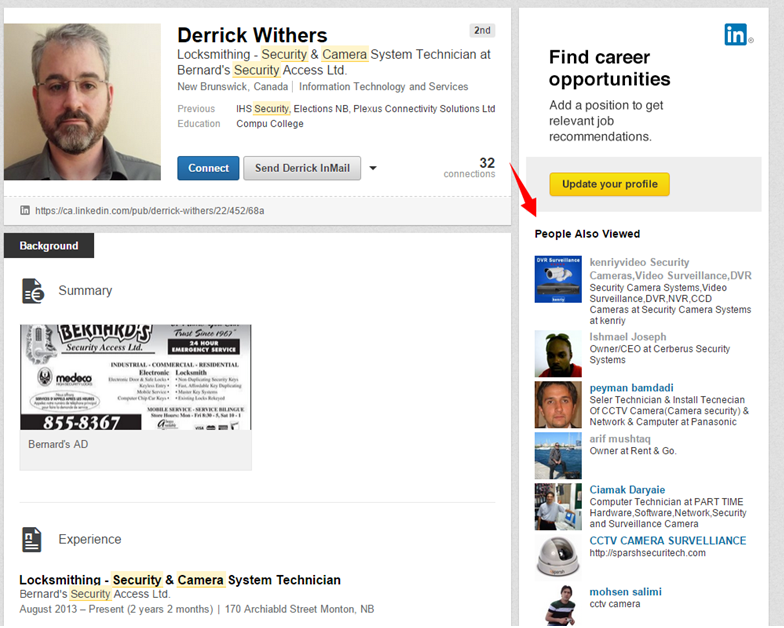
Task: Click the yellow Update your profile button
Action: coord(609,184)
